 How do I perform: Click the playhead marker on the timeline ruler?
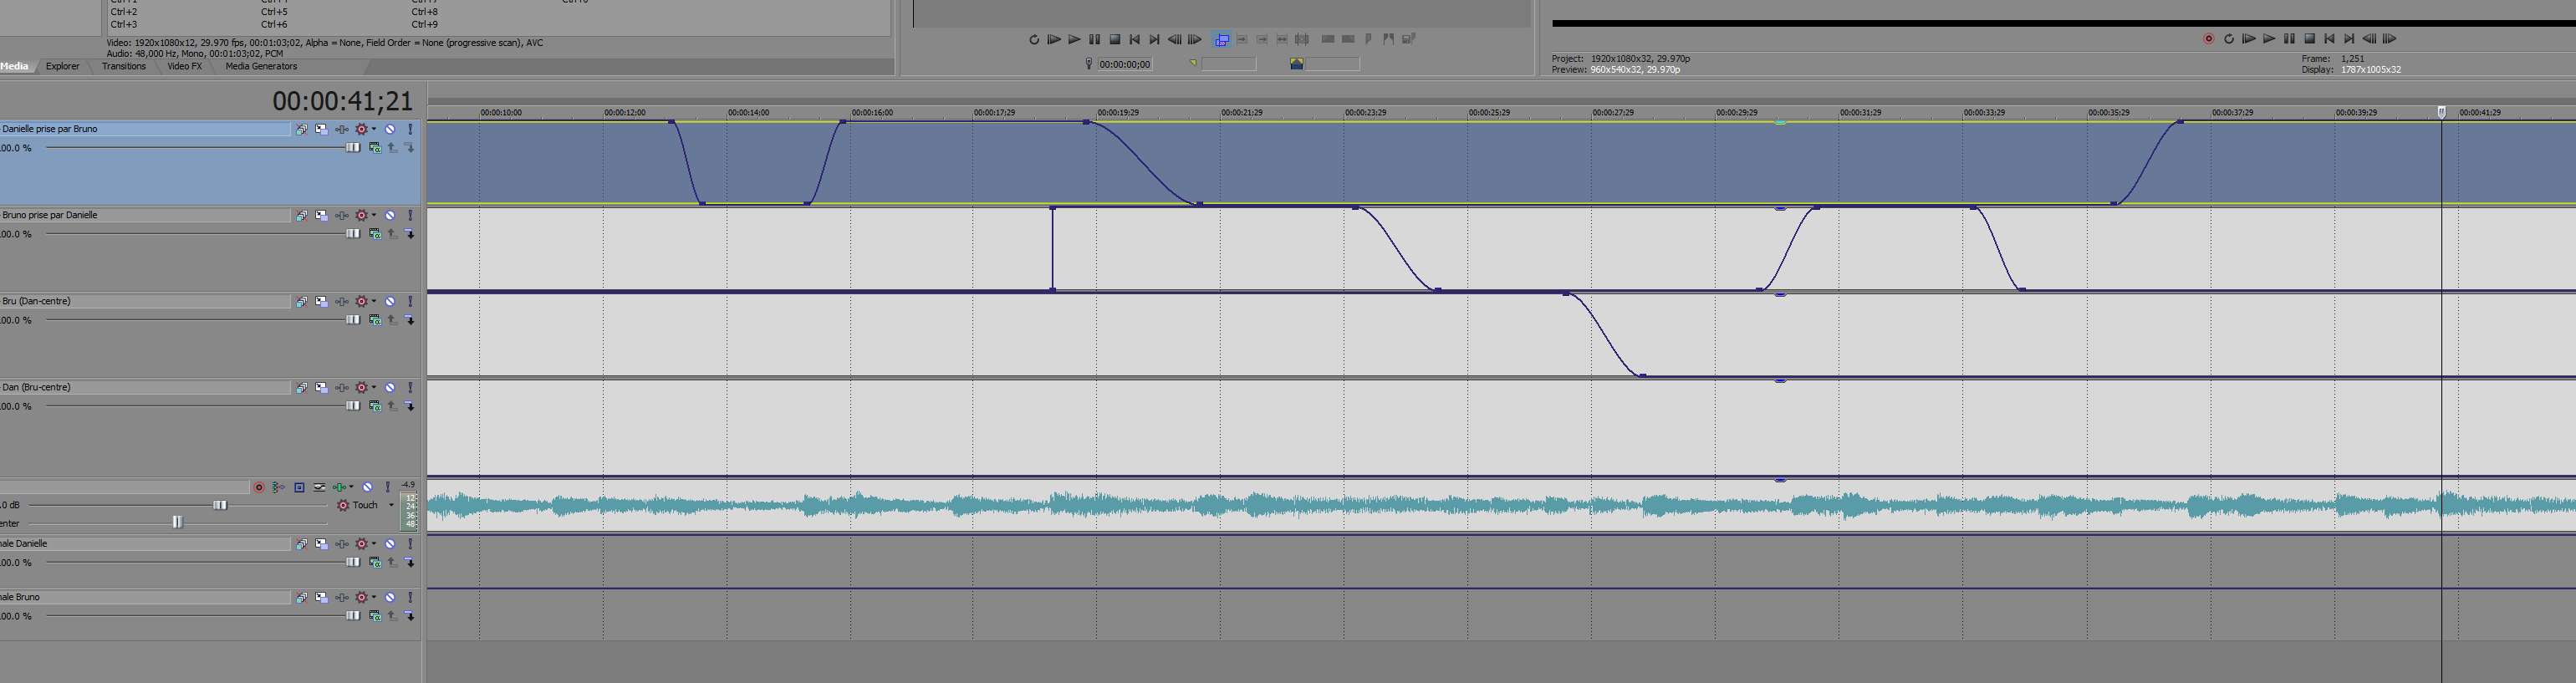tap(2441, 112)
